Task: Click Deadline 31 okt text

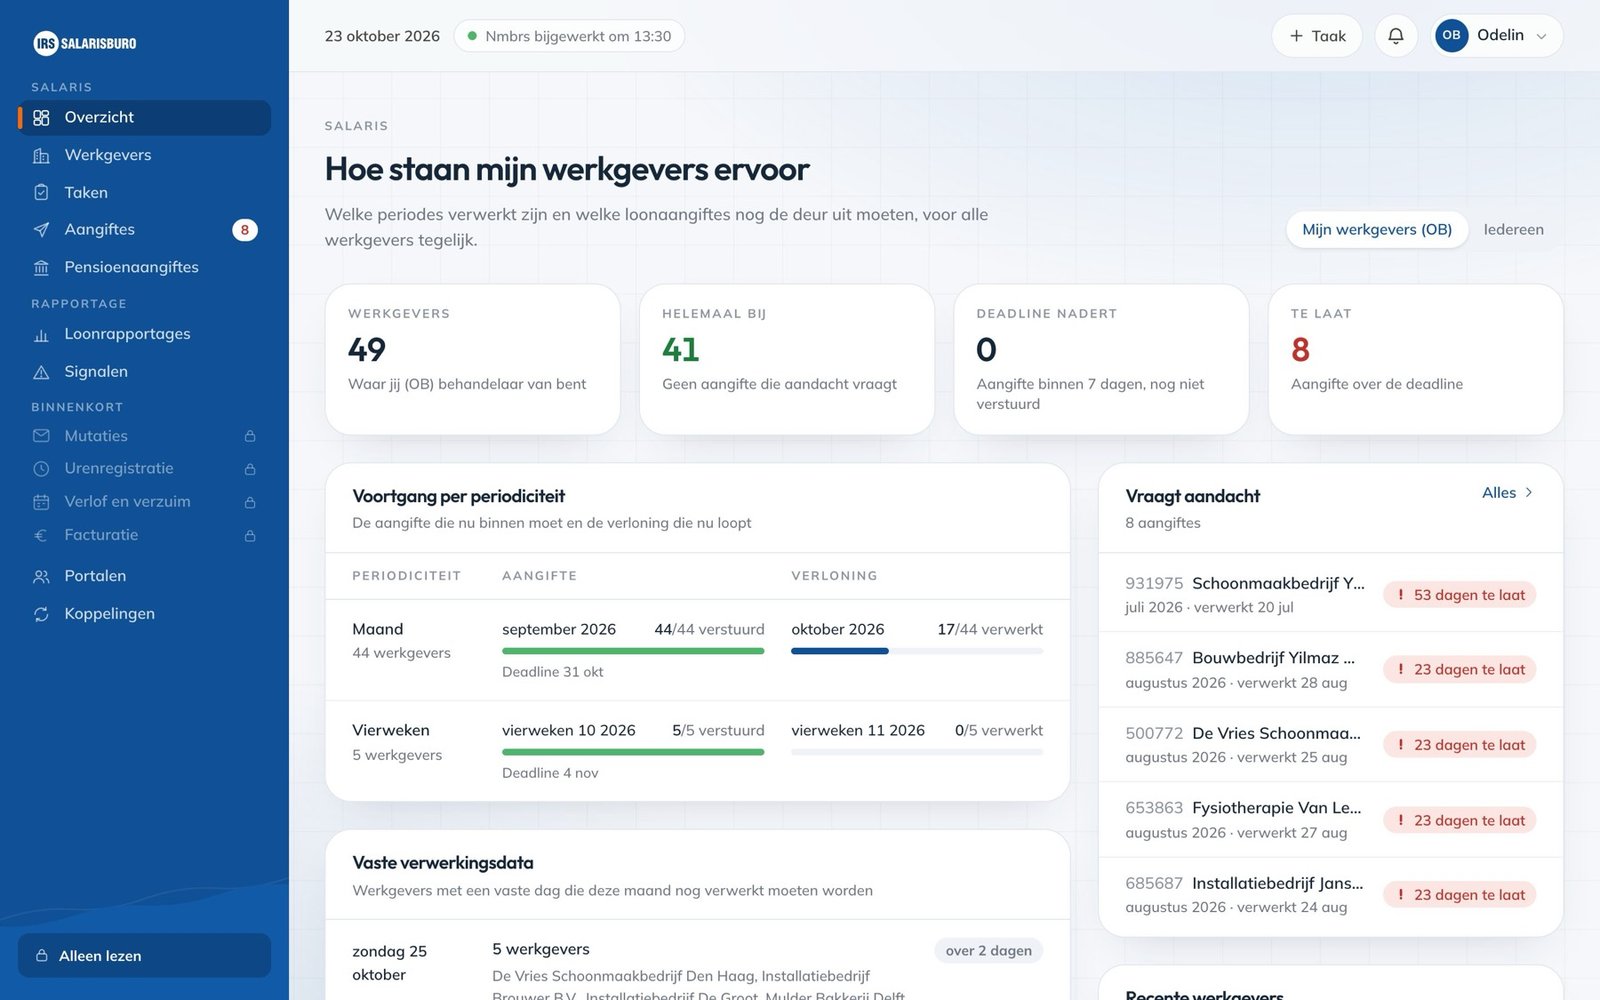Action: click(x=553, y=672)
